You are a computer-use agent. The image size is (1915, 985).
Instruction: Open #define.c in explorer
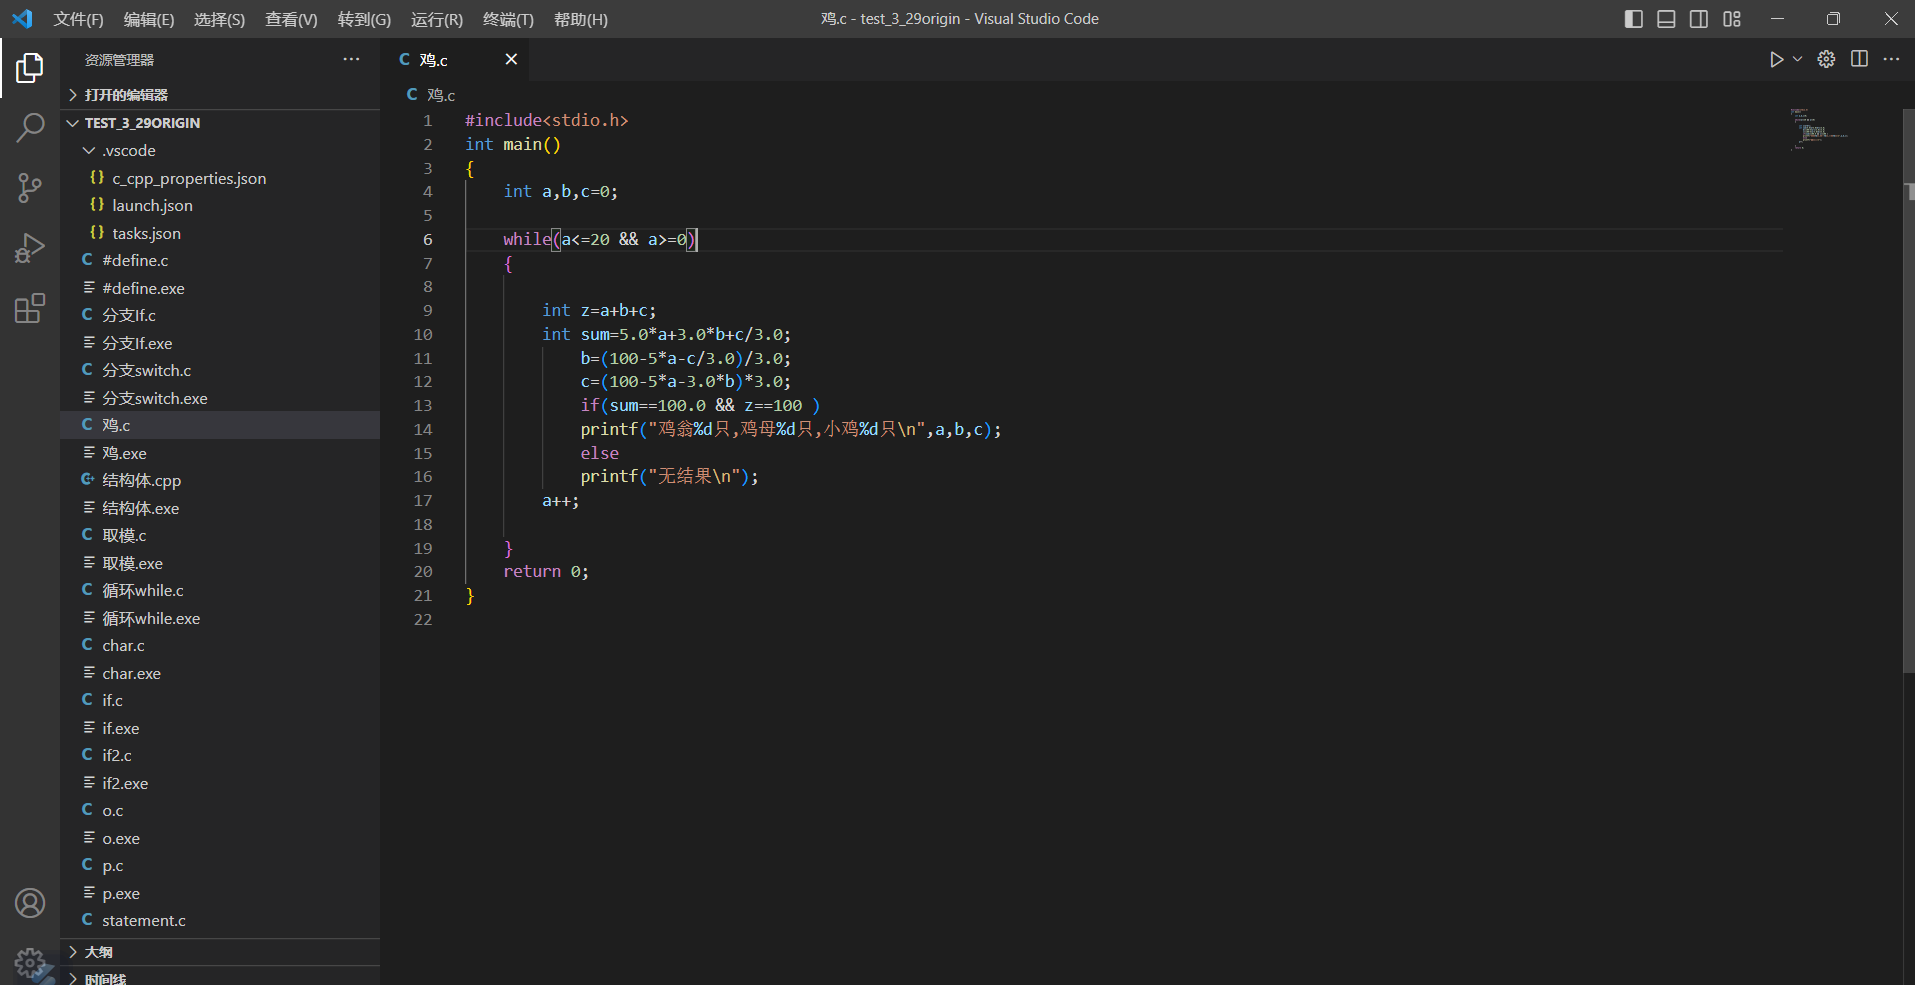click(220, 260)
